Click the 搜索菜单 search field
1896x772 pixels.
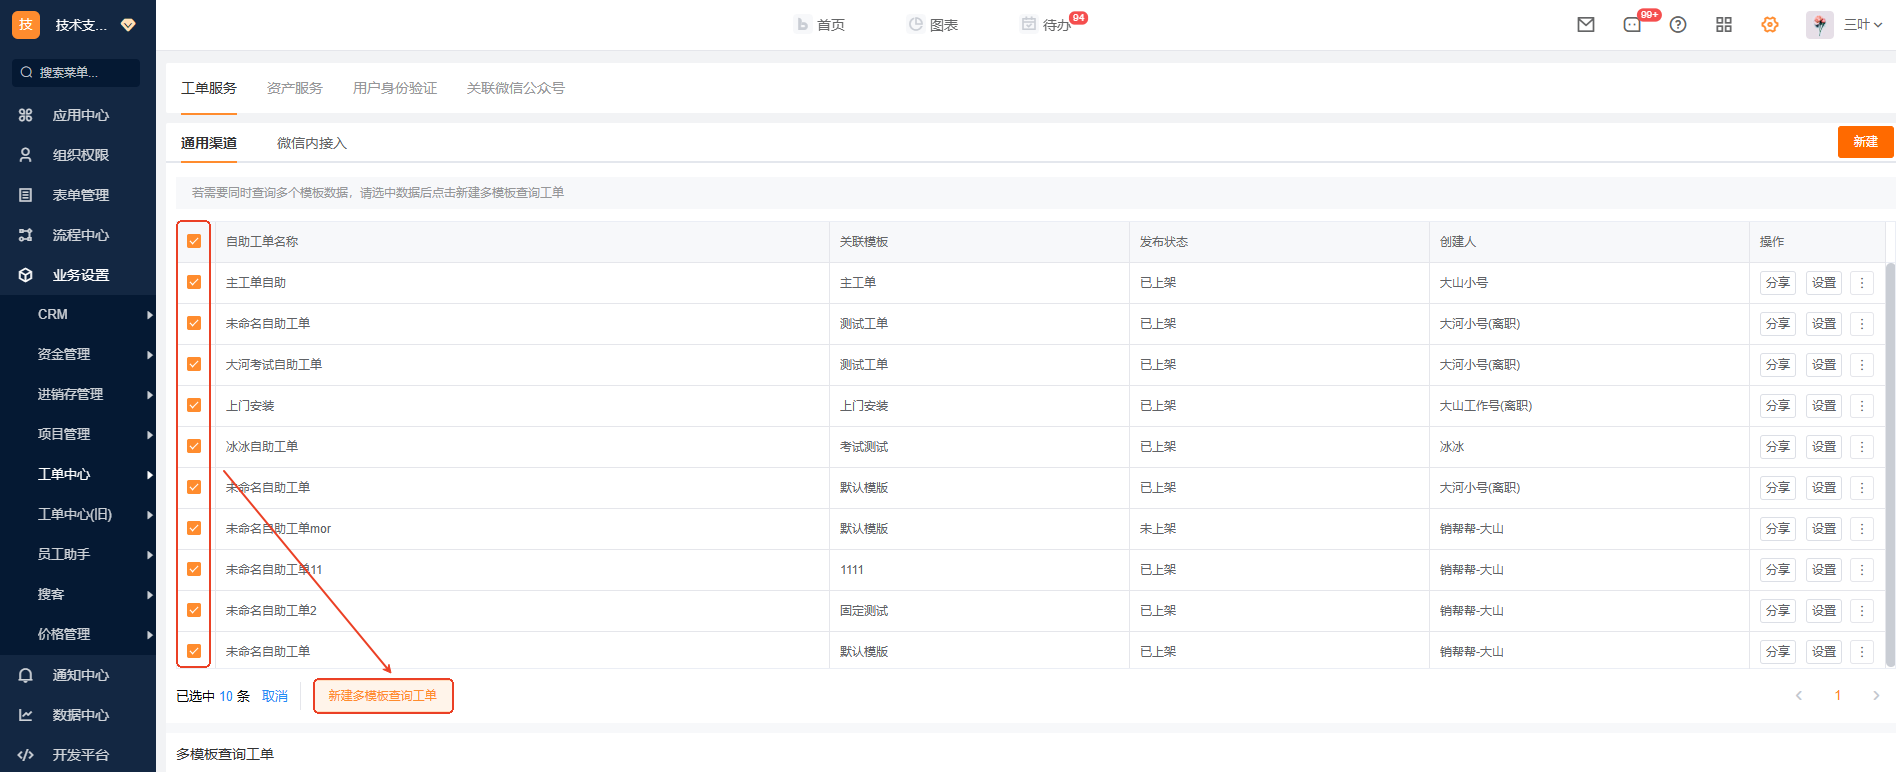(x=78, y=72)
